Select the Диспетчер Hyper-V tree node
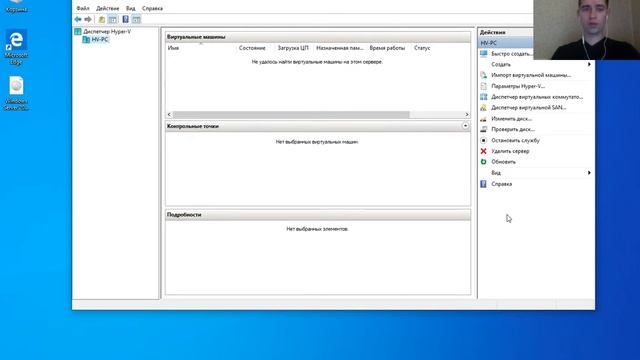This screenshot has width=640, height=360. pos(107,31)
